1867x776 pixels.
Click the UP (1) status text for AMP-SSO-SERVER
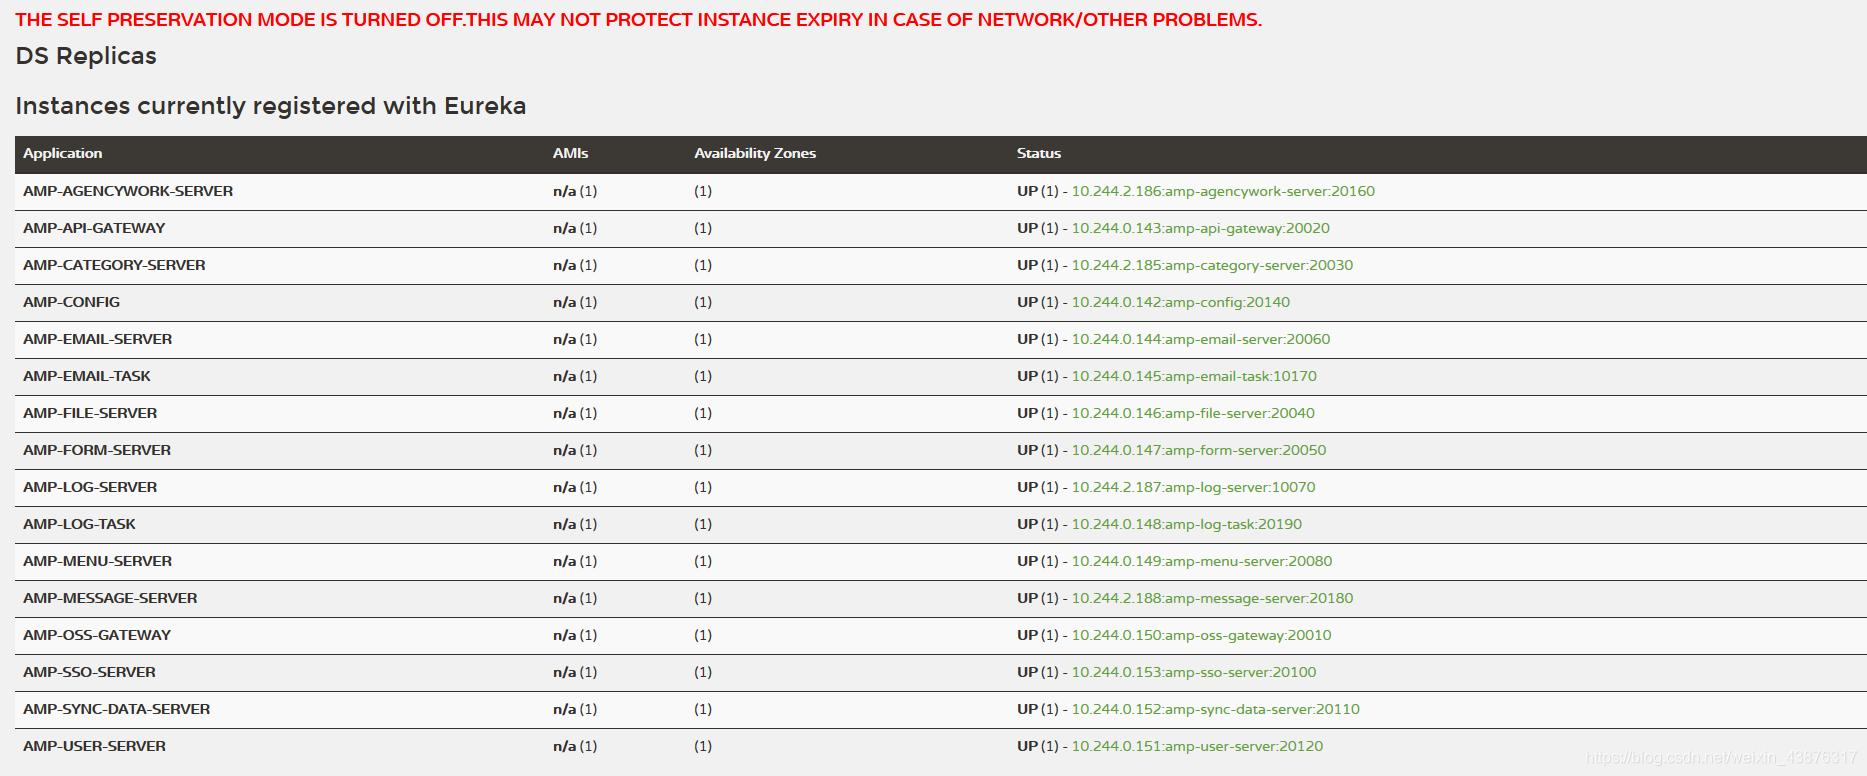coord(1038,672)
